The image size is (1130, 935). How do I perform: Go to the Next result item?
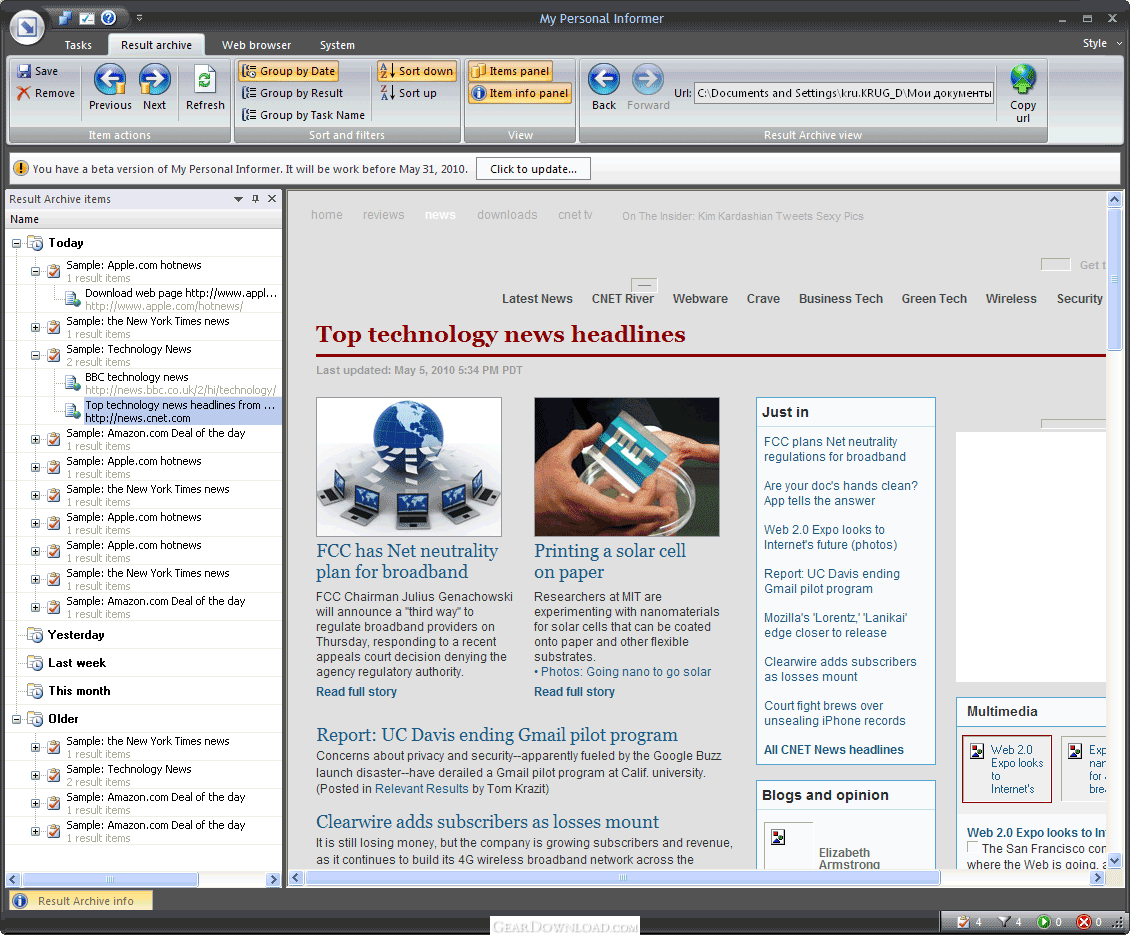coord(154,87)
